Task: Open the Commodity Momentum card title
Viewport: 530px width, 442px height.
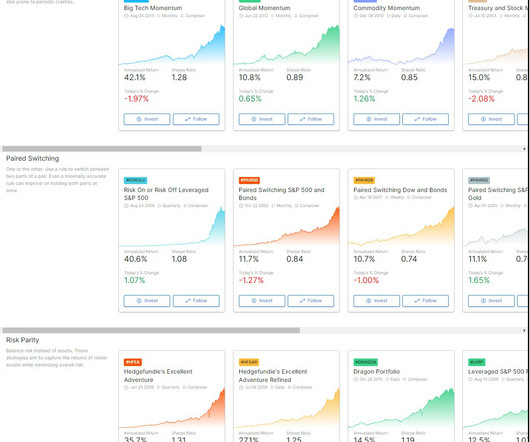Action: pos(387,8)
